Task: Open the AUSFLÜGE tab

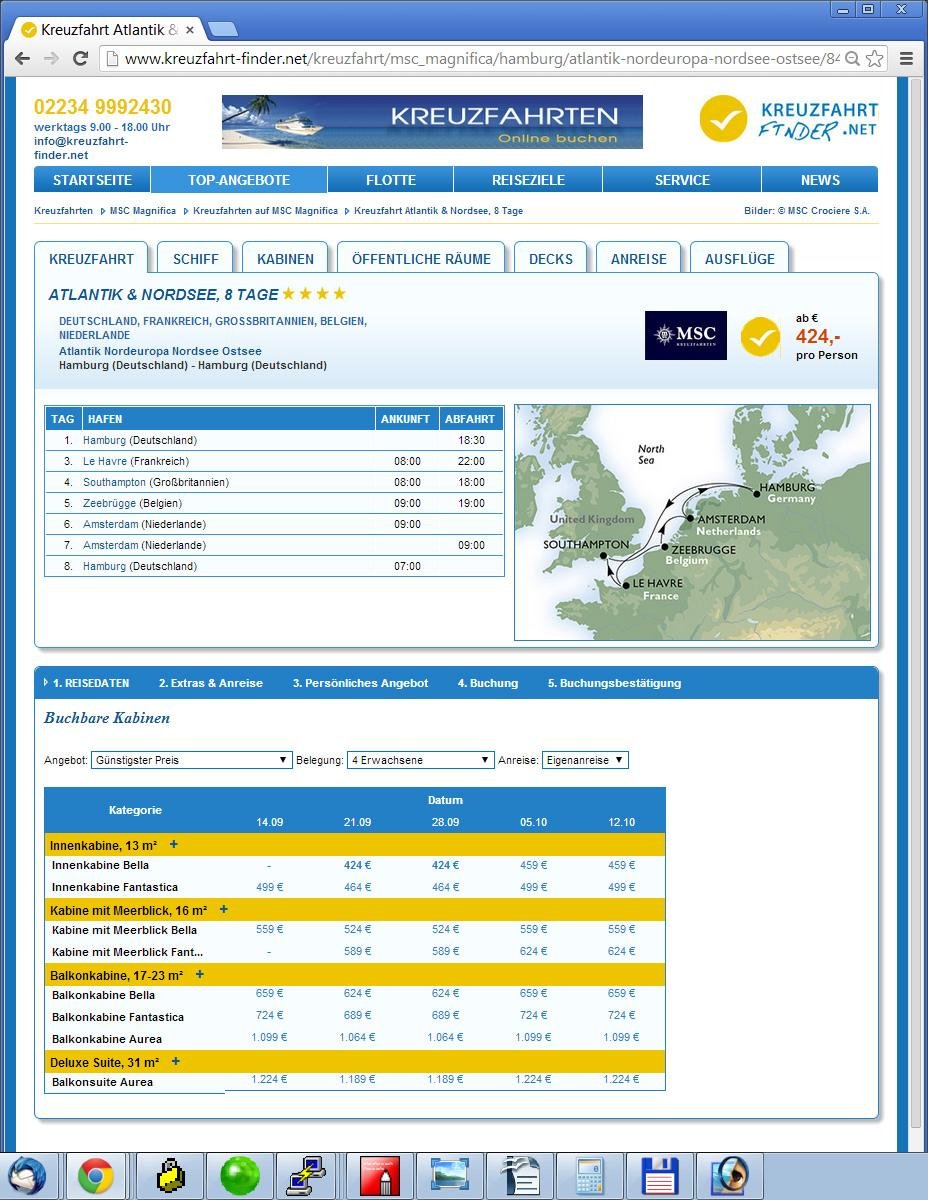Action: click(740, 258)
